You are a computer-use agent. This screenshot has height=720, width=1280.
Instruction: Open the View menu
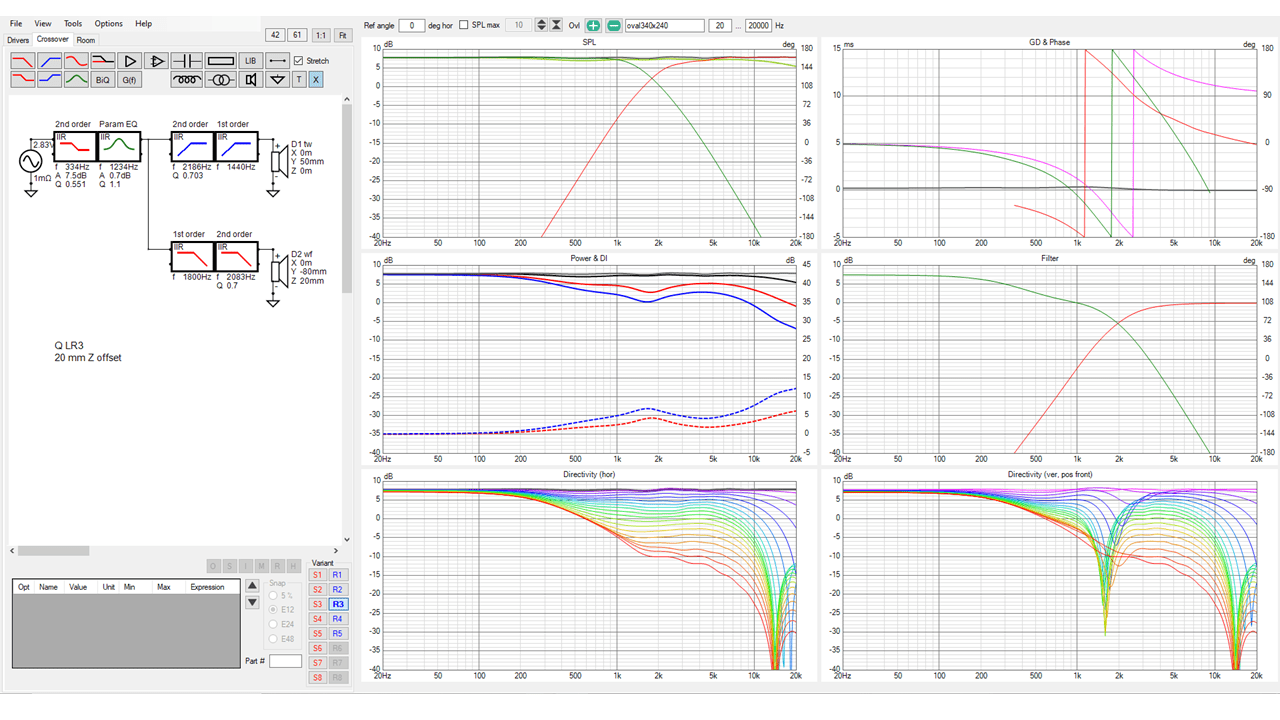(43, 23)
